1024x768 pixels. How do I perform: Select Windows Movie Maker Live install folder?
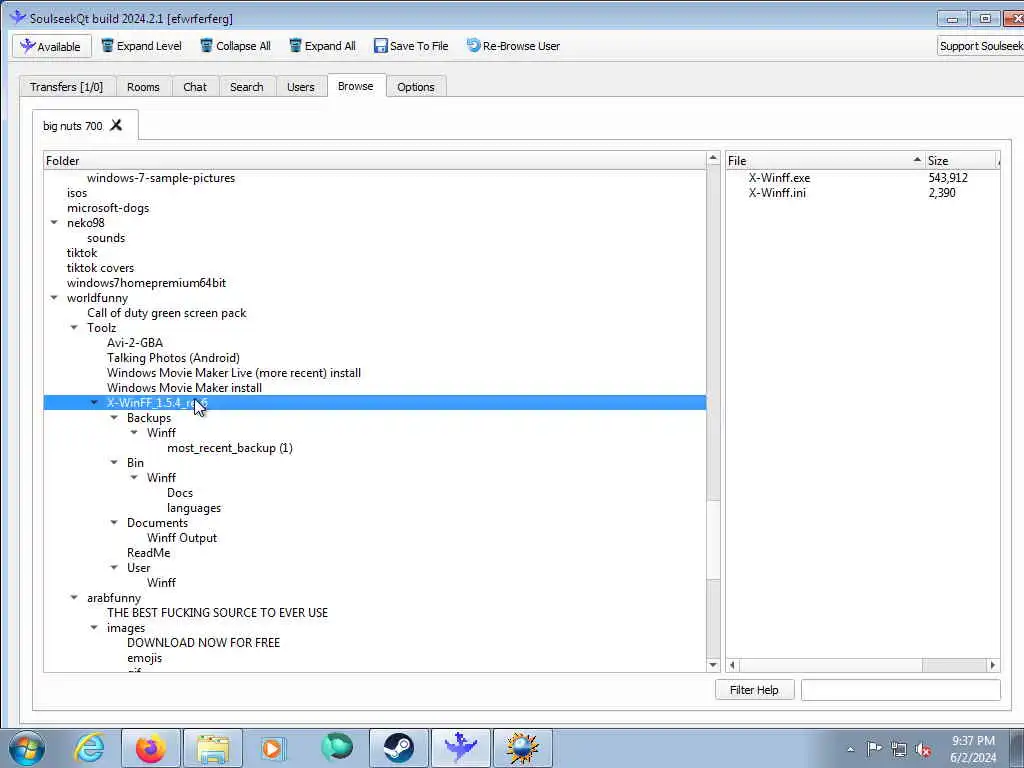(234, 373)
